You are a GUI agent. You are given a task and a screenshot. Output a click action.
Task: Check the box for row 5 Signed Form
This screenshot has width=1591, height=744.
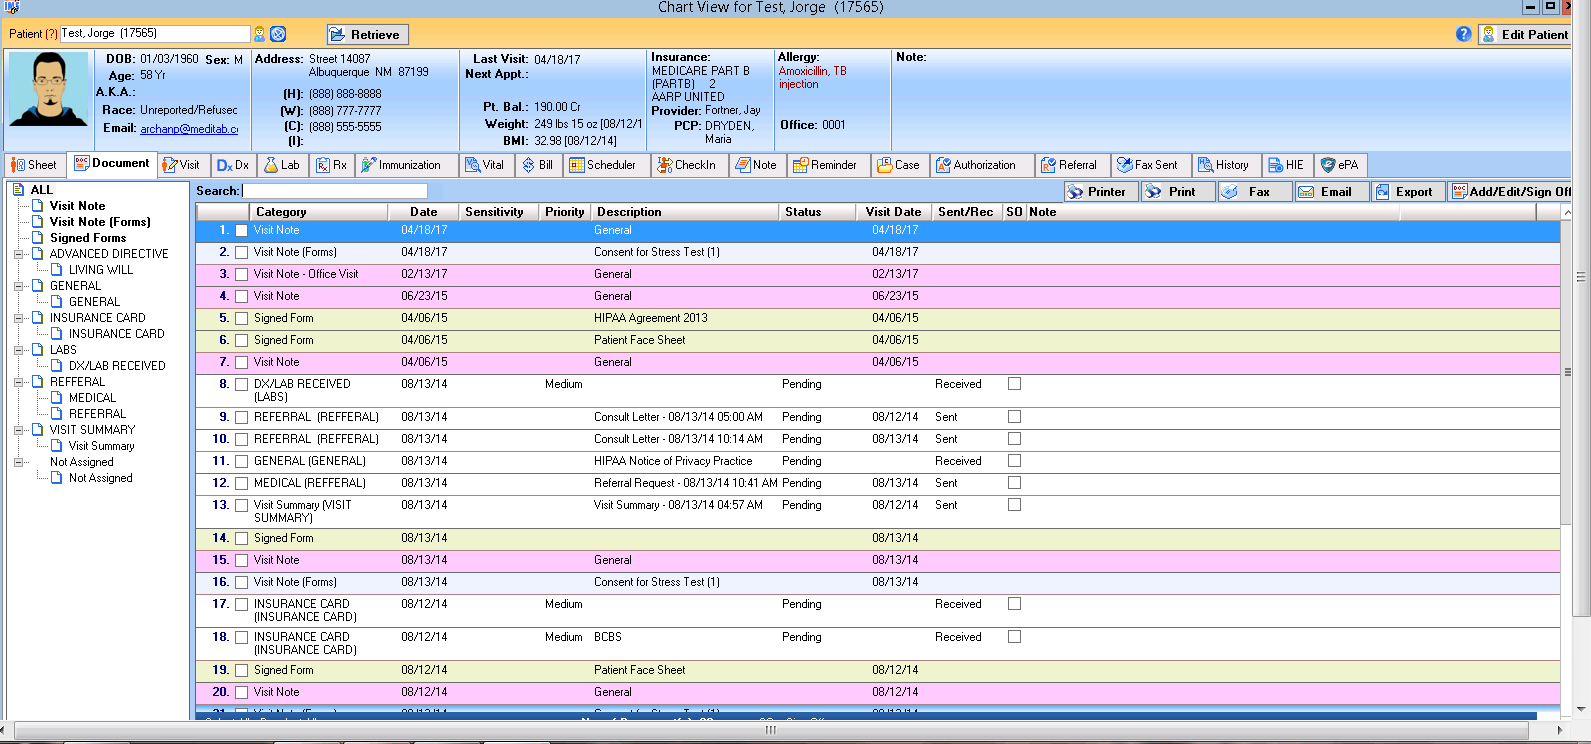click(241, 318)
